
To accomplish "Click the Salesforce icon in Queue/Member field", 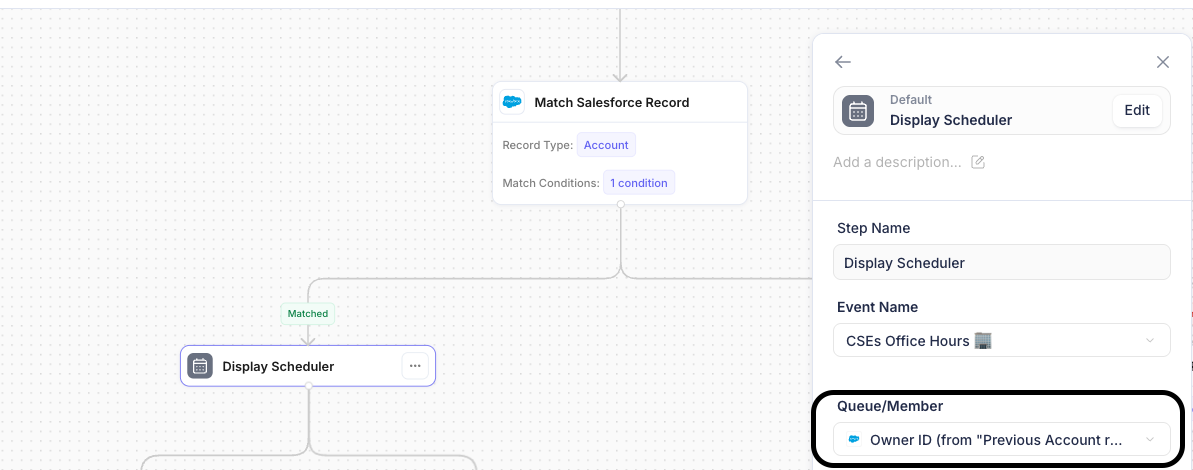I will click(854, 440).
